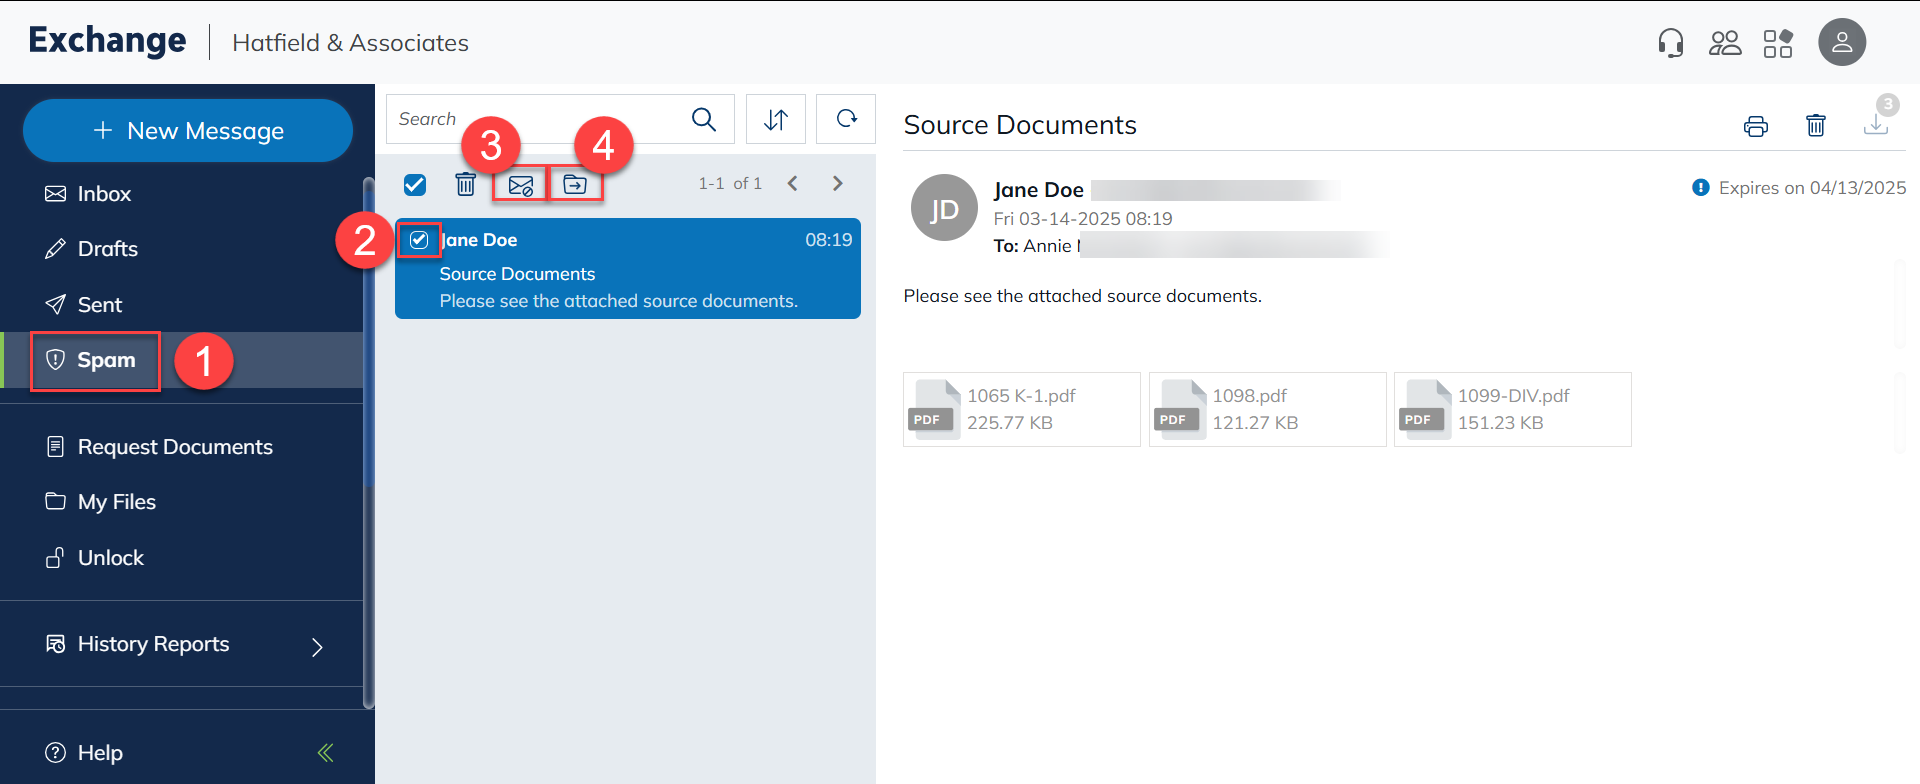Uncheck the Jane Doe message checkbox
1920x784 pixels.
[419, 240]
